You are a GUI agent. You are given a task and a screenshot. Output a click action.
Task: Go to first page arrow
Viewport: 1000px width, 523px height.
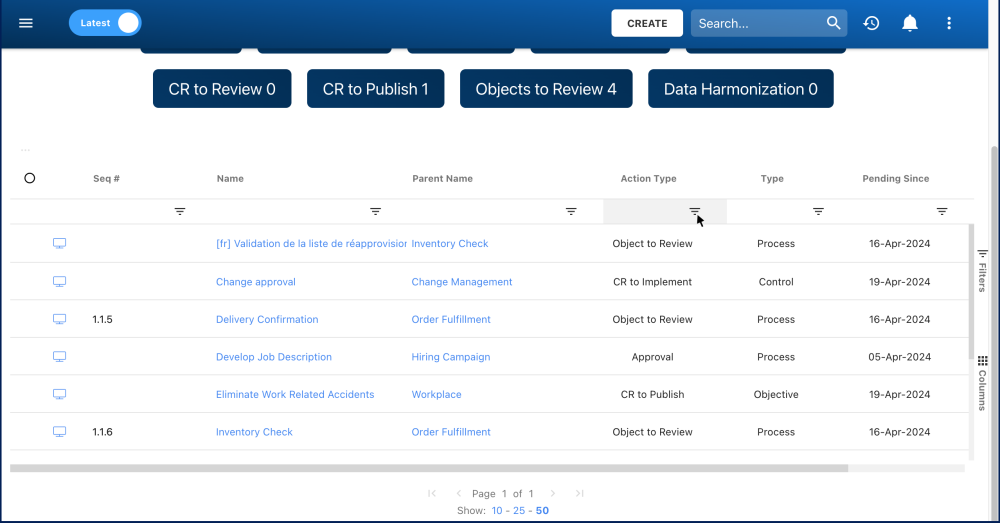432,493
